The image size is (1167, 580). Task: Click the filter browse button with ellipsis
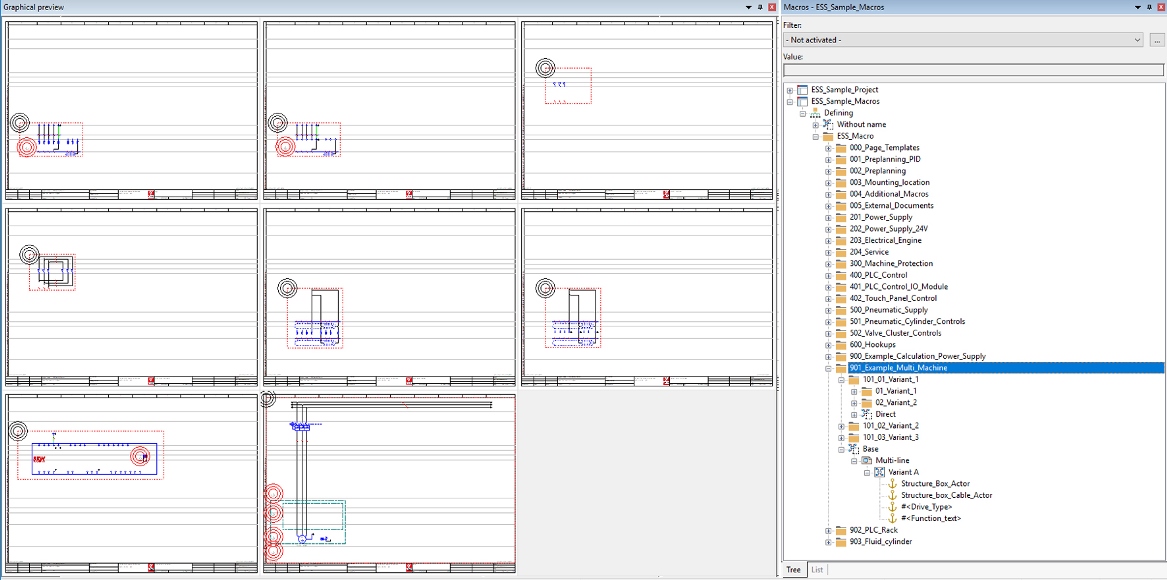point(1156,40)
